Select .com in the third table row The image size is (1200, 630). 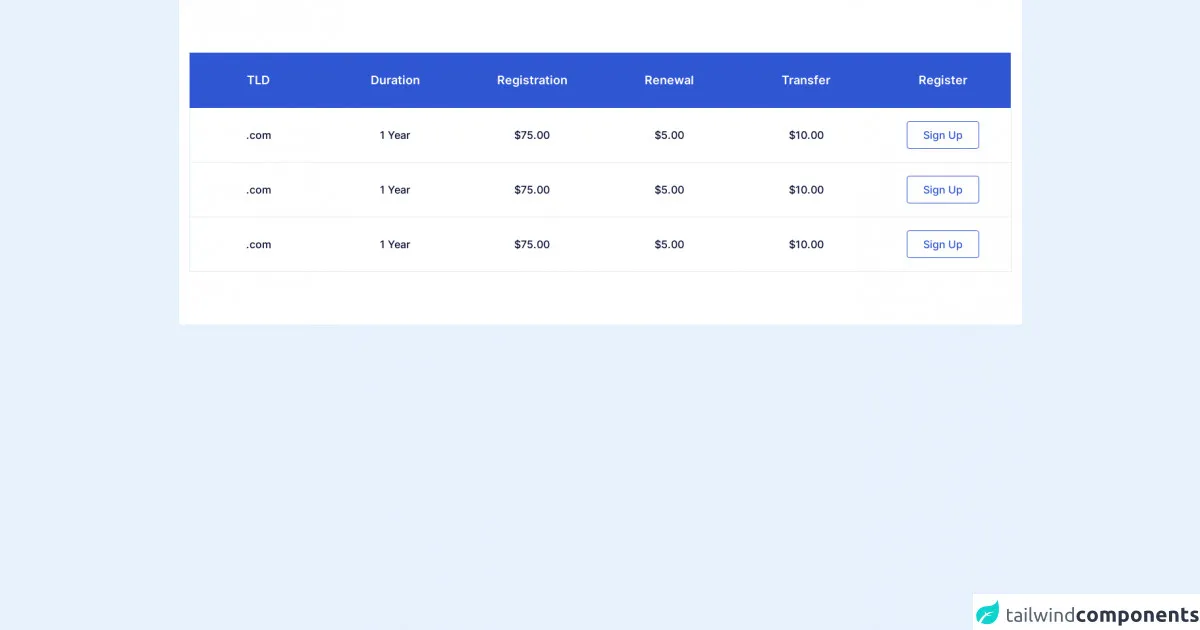258,244
